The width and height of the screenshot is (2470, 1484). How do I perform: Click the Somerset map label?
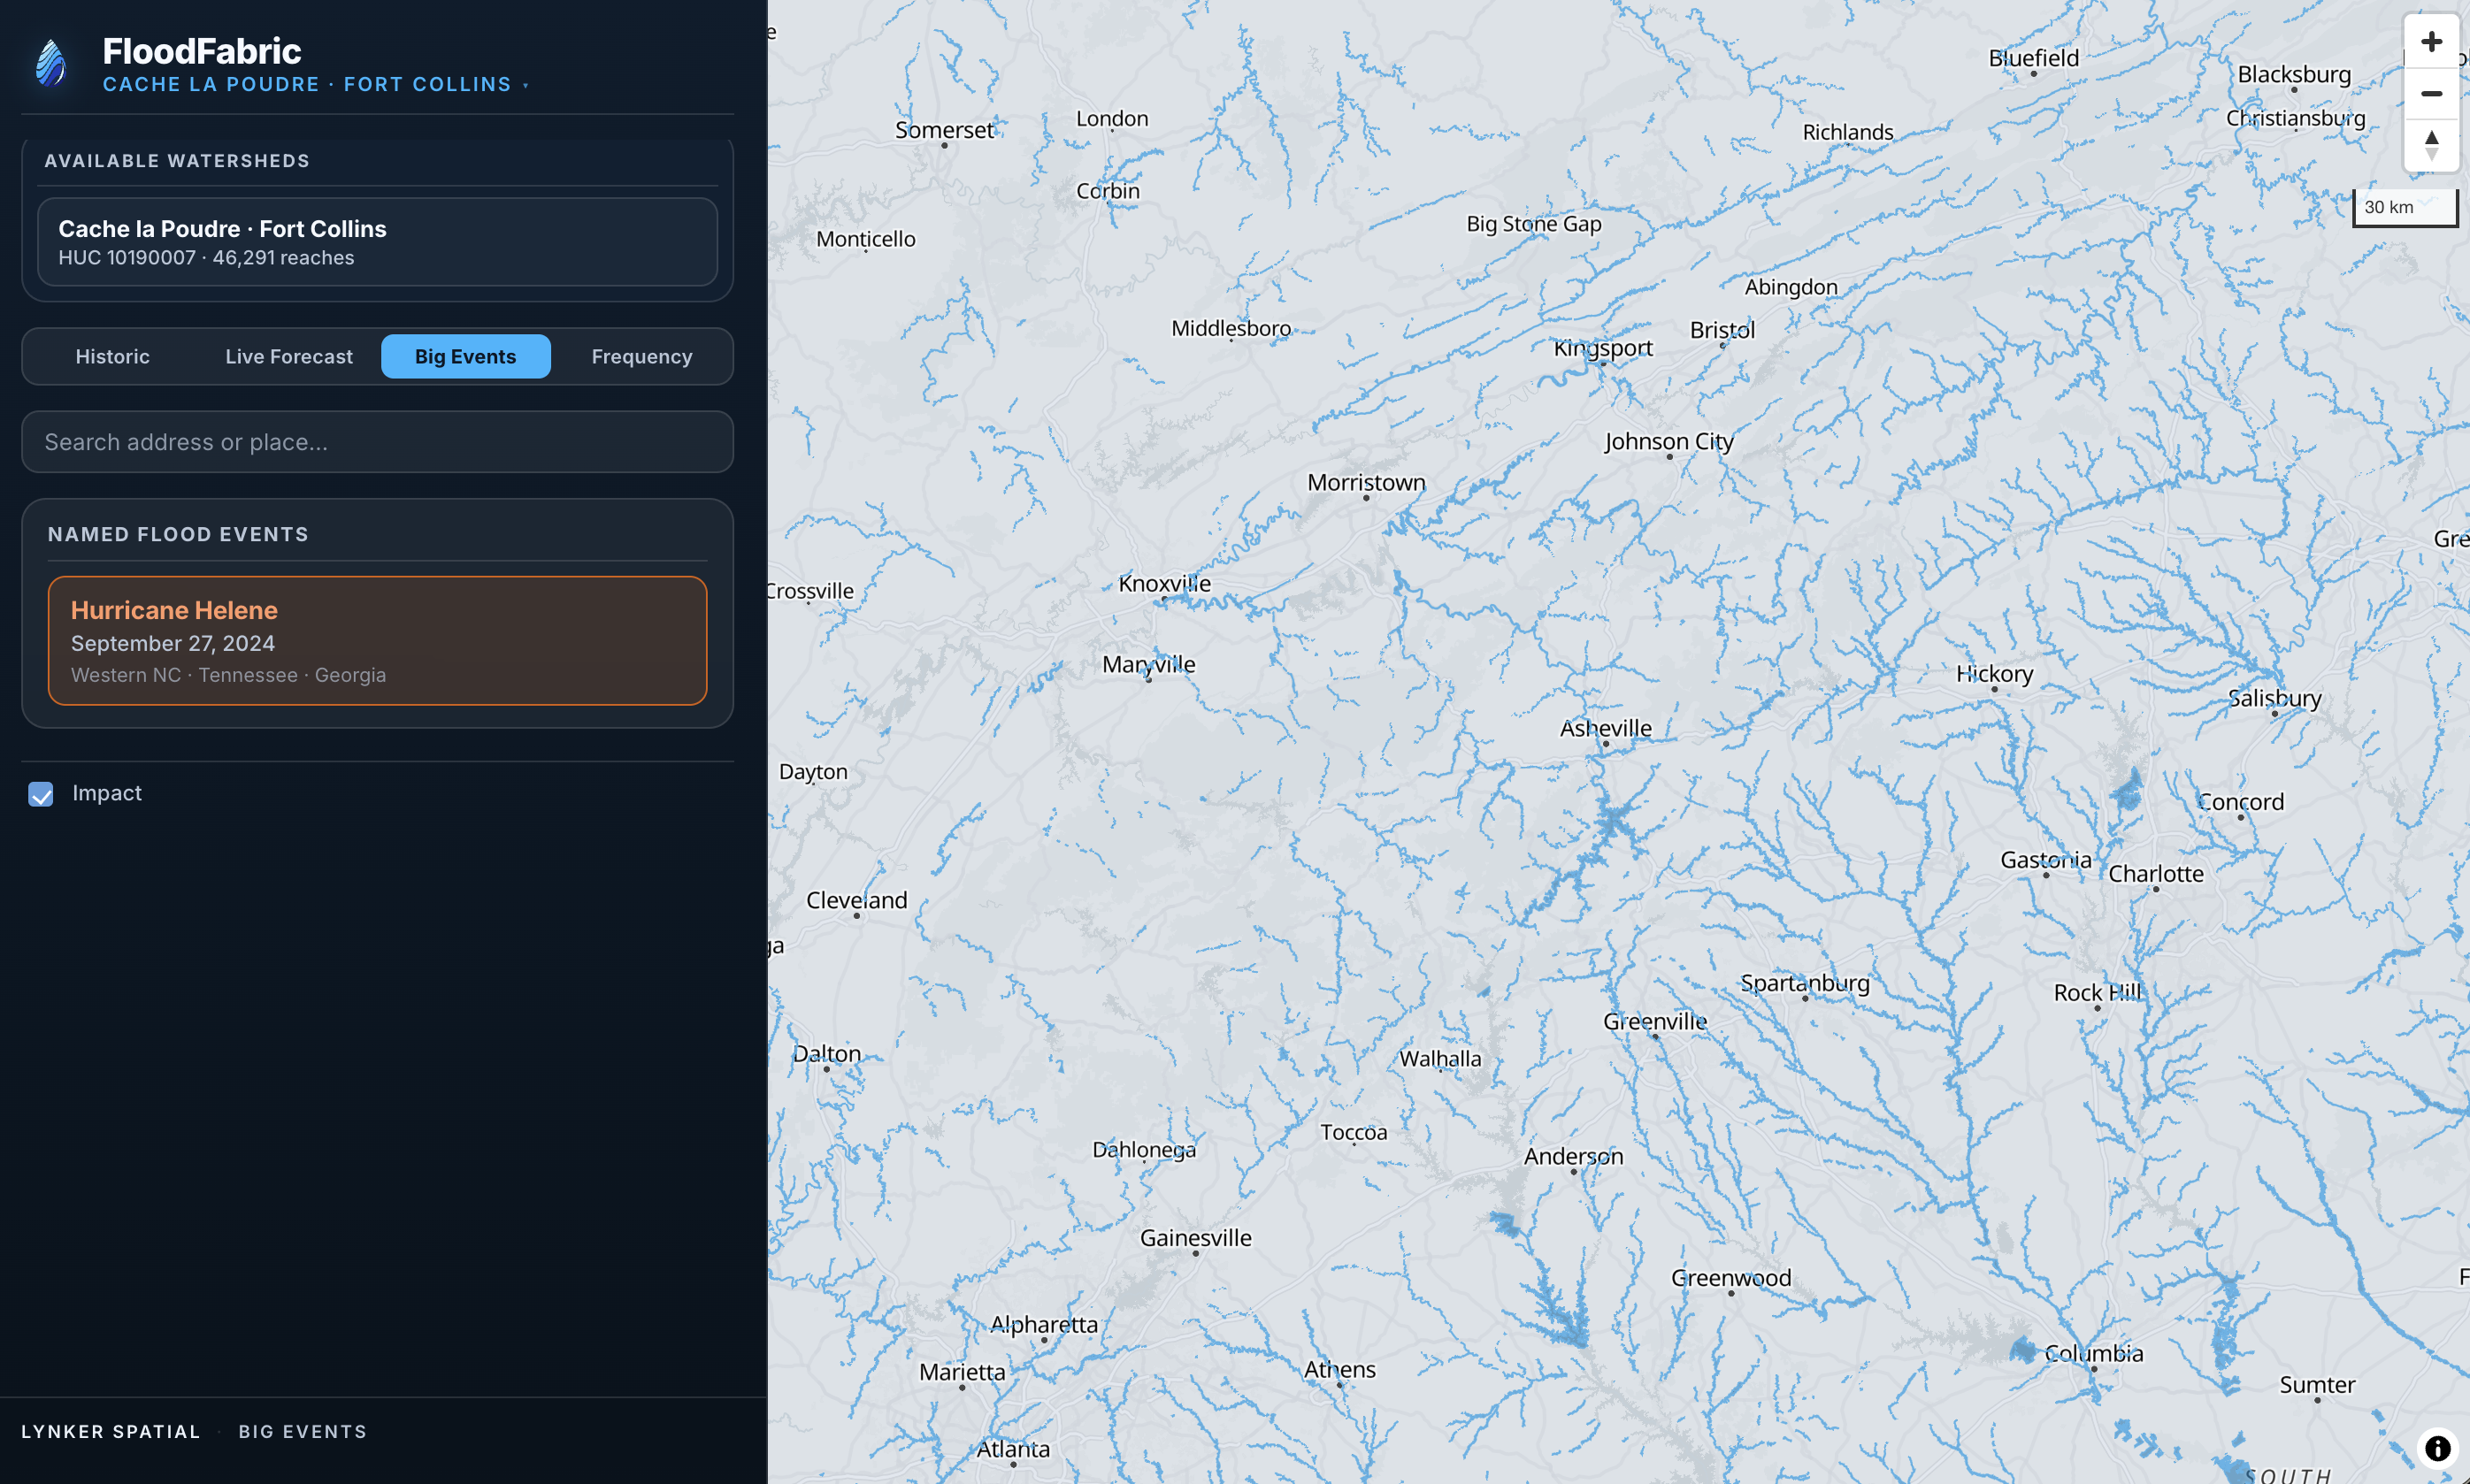(x=944, y=130)
